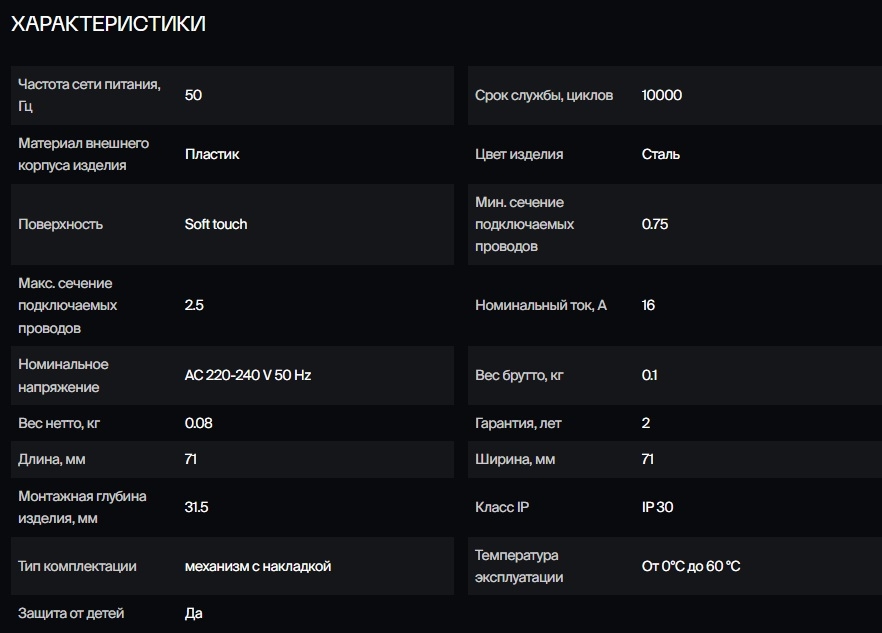Click the Защита от детей value Да
The height and width of the screenshot is (633, 882).
194,613
